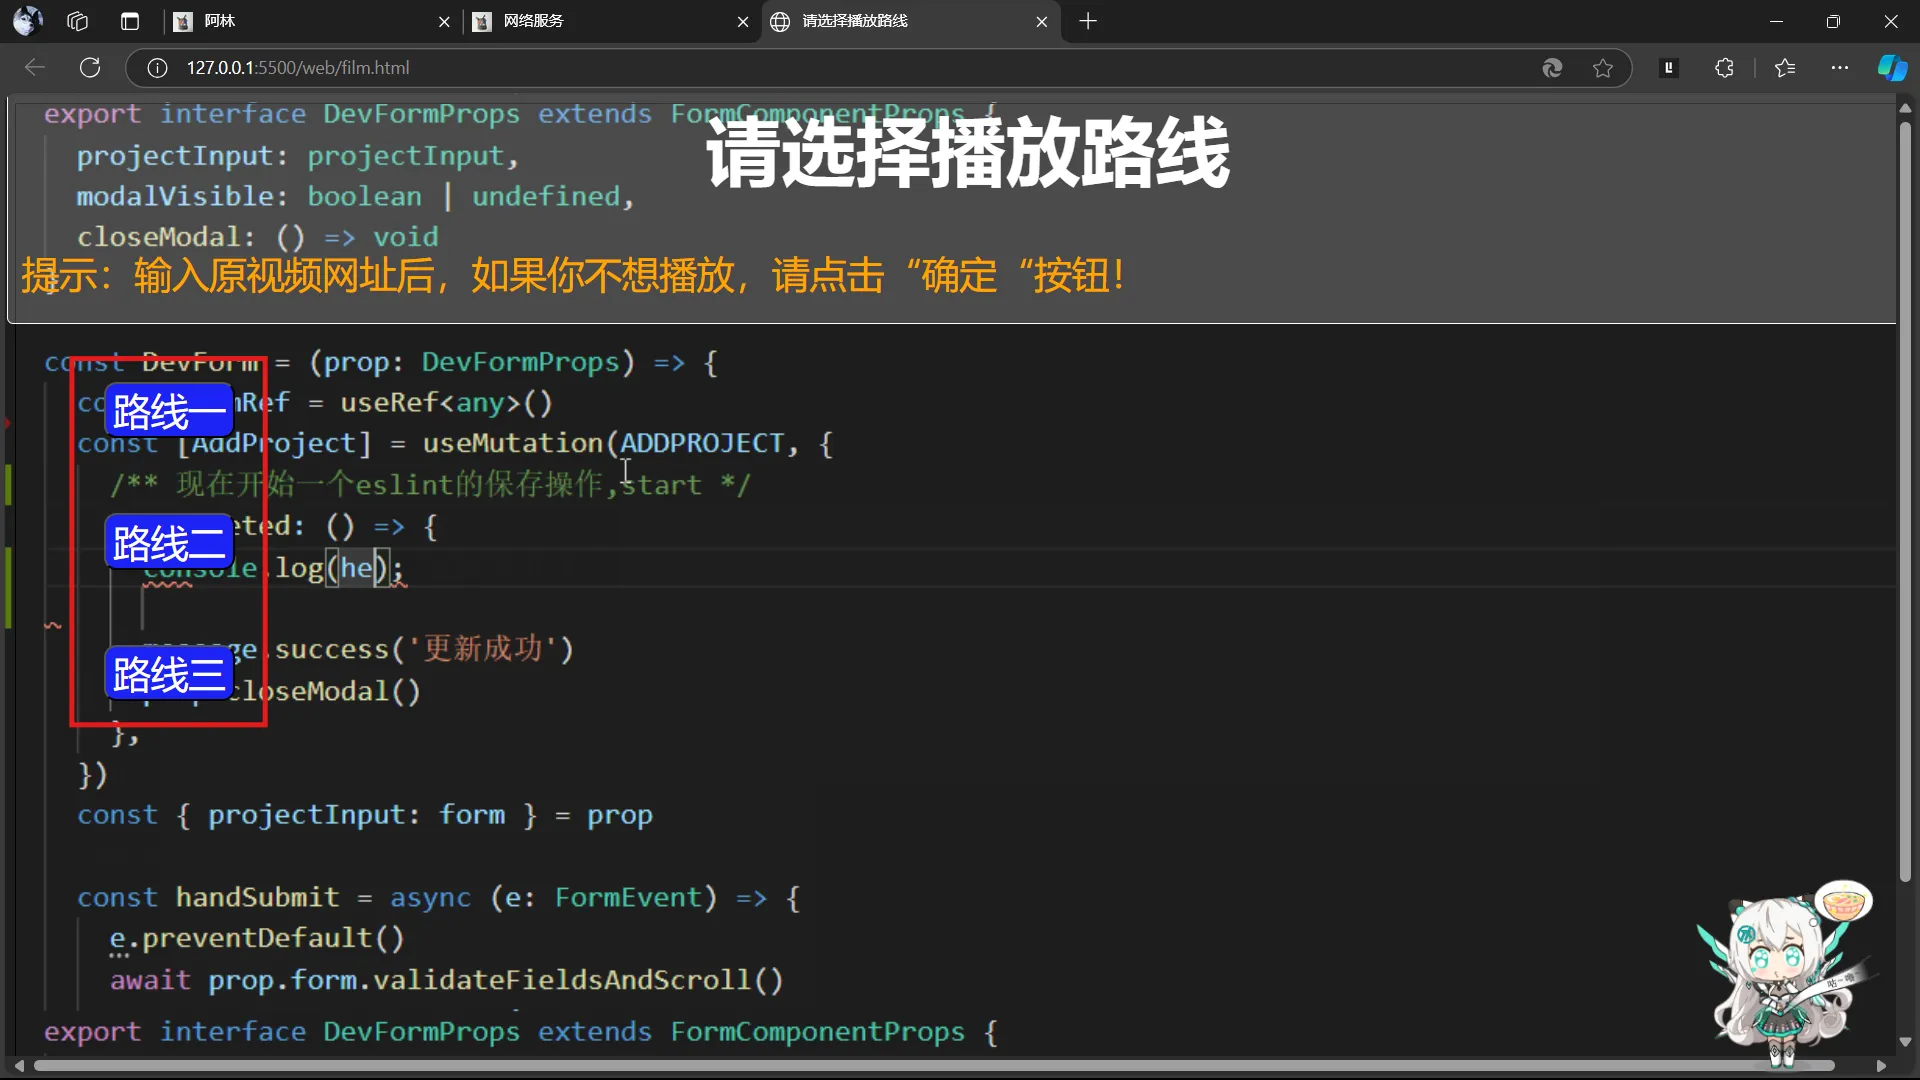Choose the 路线一 button
This screenshot has width=1920, height=1080.
click(x=169, y=411)
